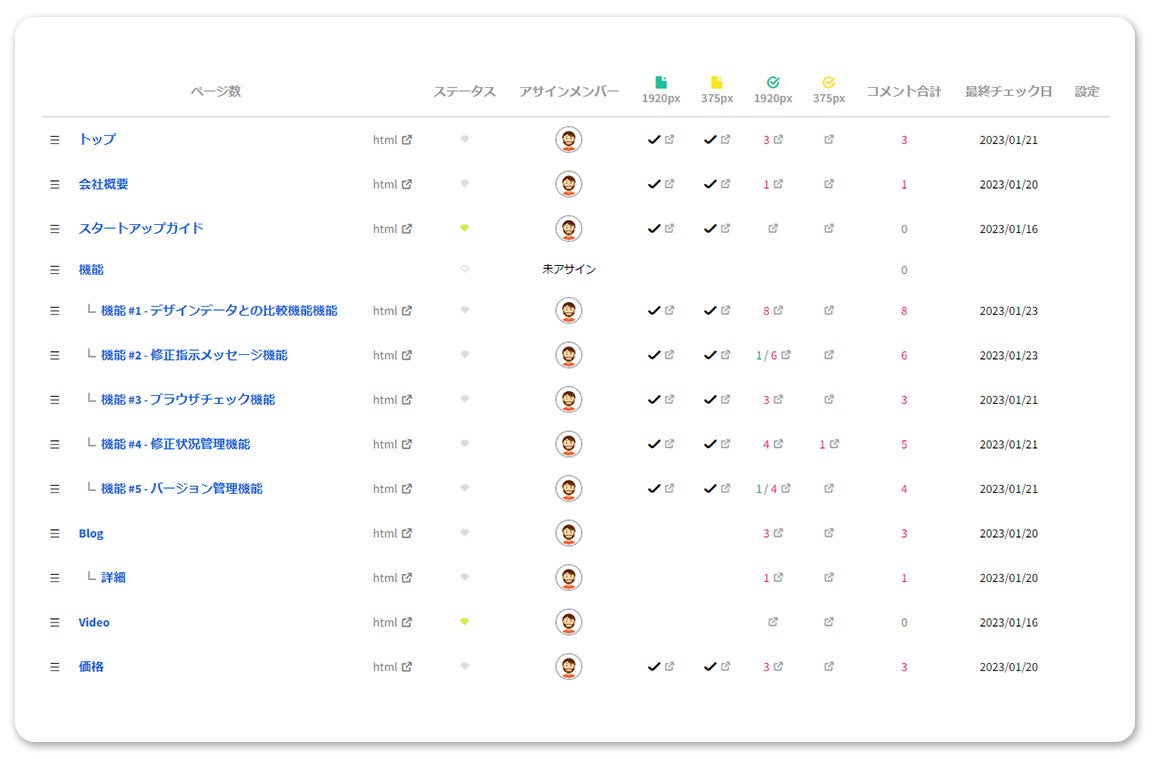The height and width of the screenshot is (759, 1152).
Task: Click the comment total 8 for 機能 #1
Action: pos(904,311)
